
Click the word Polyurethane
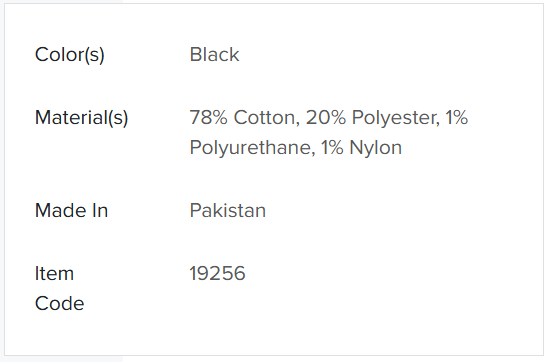[252, 148]
